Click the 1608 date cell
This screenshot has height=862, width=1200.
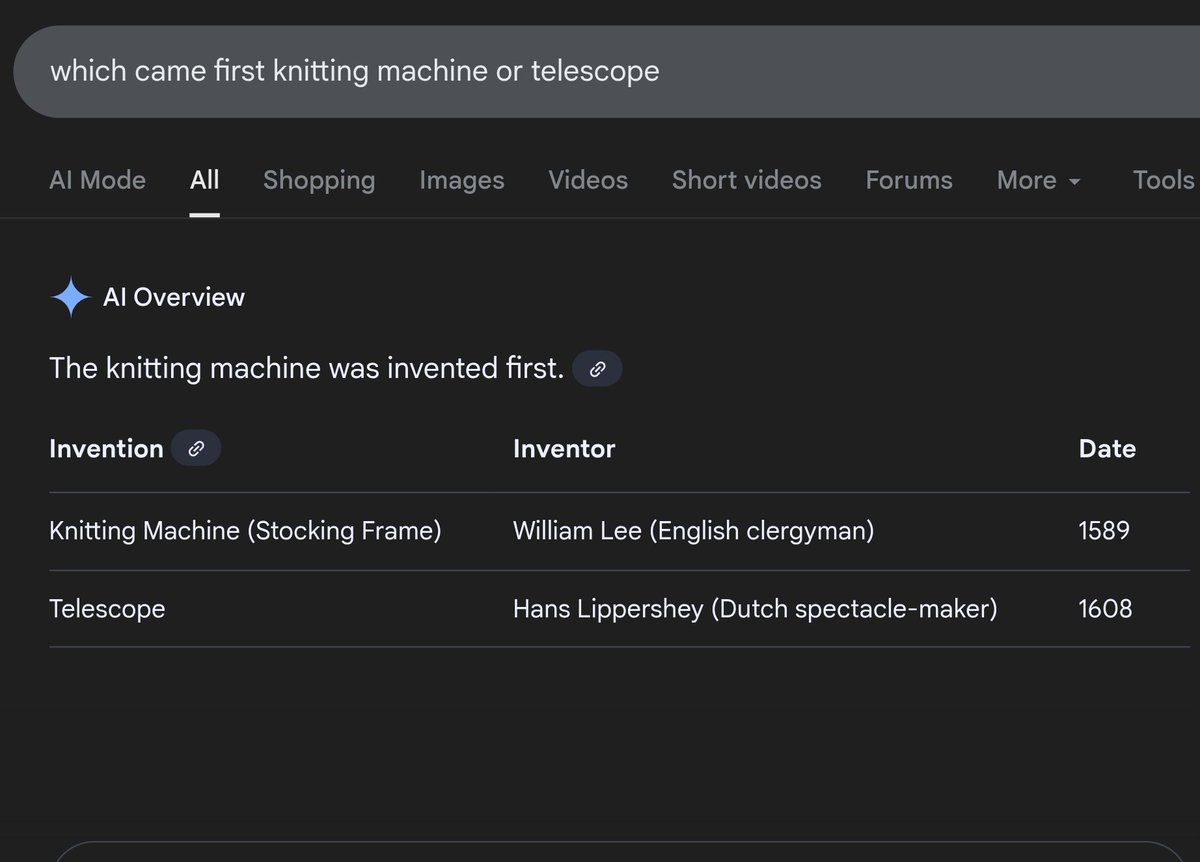pos(1105,609)
